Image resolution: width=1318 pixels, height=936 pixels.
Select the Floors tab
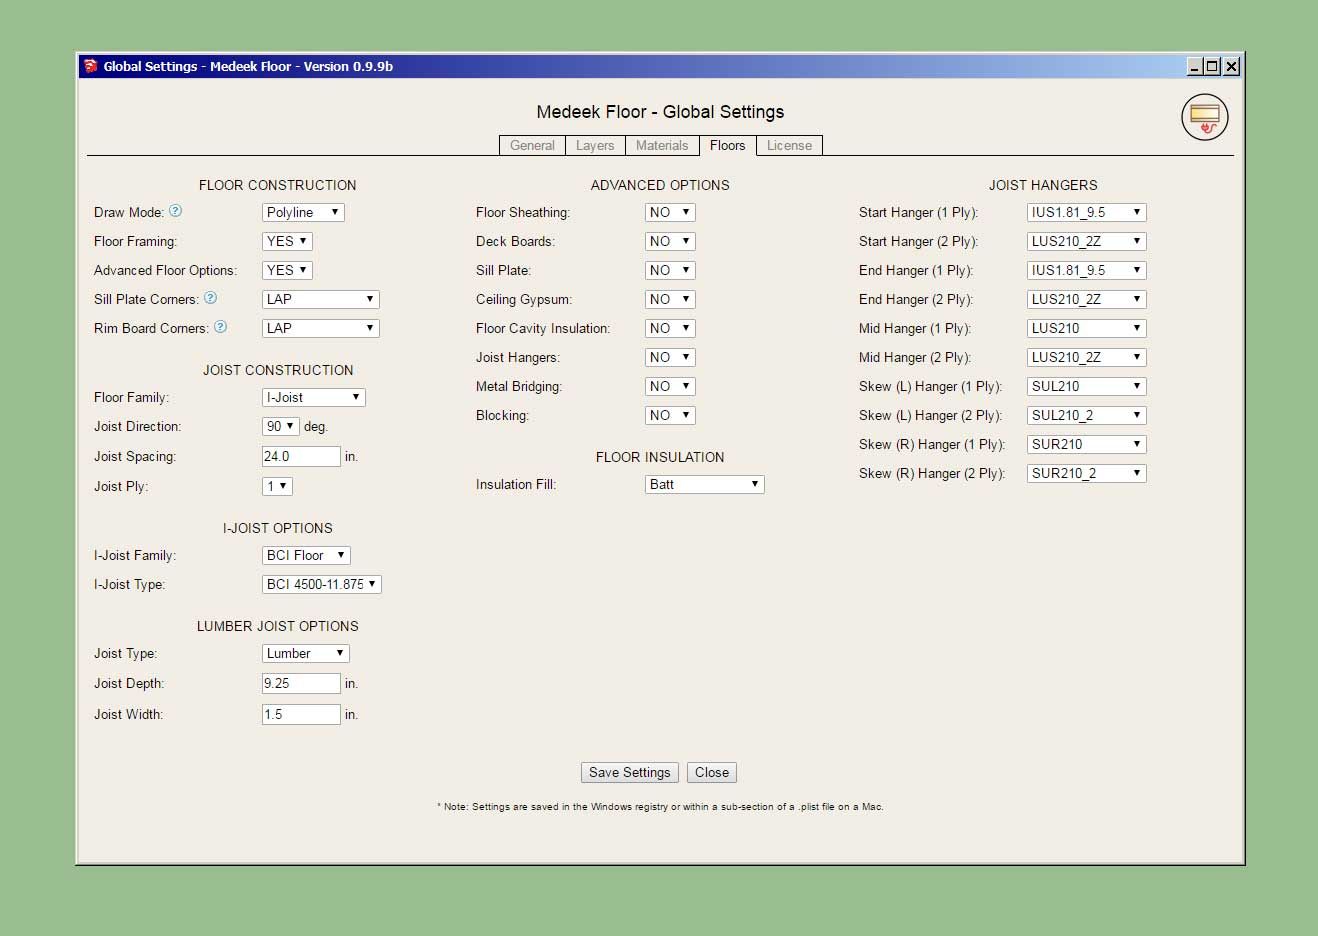point(728,145)
